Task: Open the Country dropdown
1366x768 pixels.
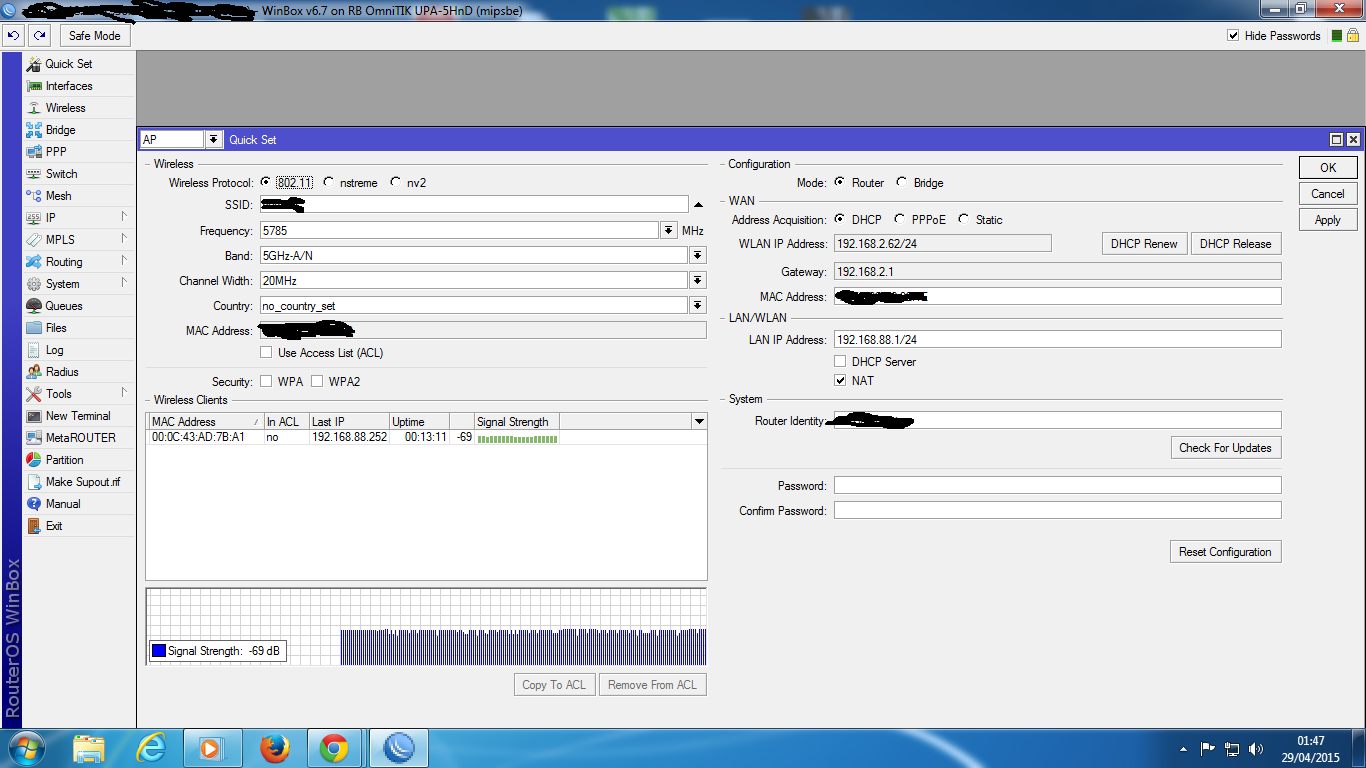Action: pyautogui.click(x=698, y=306)
